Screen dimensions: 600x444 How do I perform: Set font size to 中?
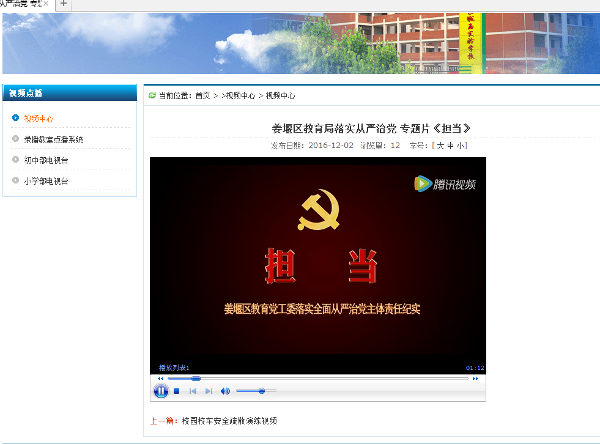[450, 145]
